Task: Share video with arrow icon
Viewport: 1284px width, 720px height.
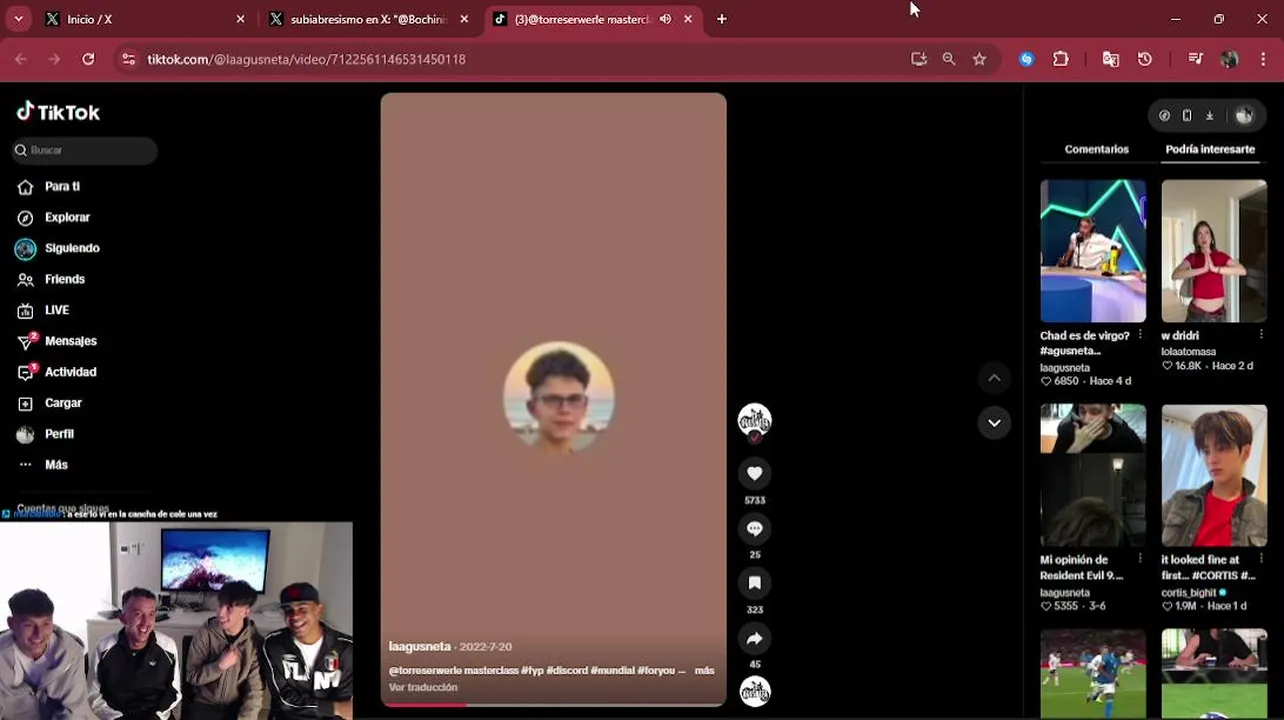Action: pos(754,638)
